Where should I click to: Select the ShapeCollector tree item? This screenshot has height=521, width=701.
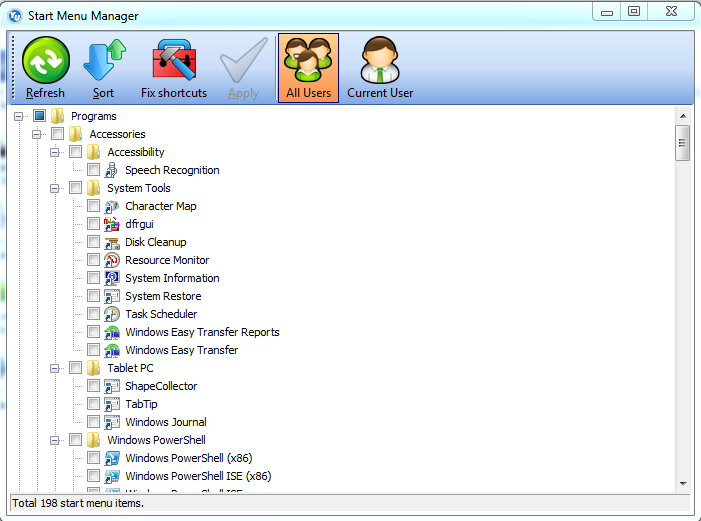[x=161, y=386]
